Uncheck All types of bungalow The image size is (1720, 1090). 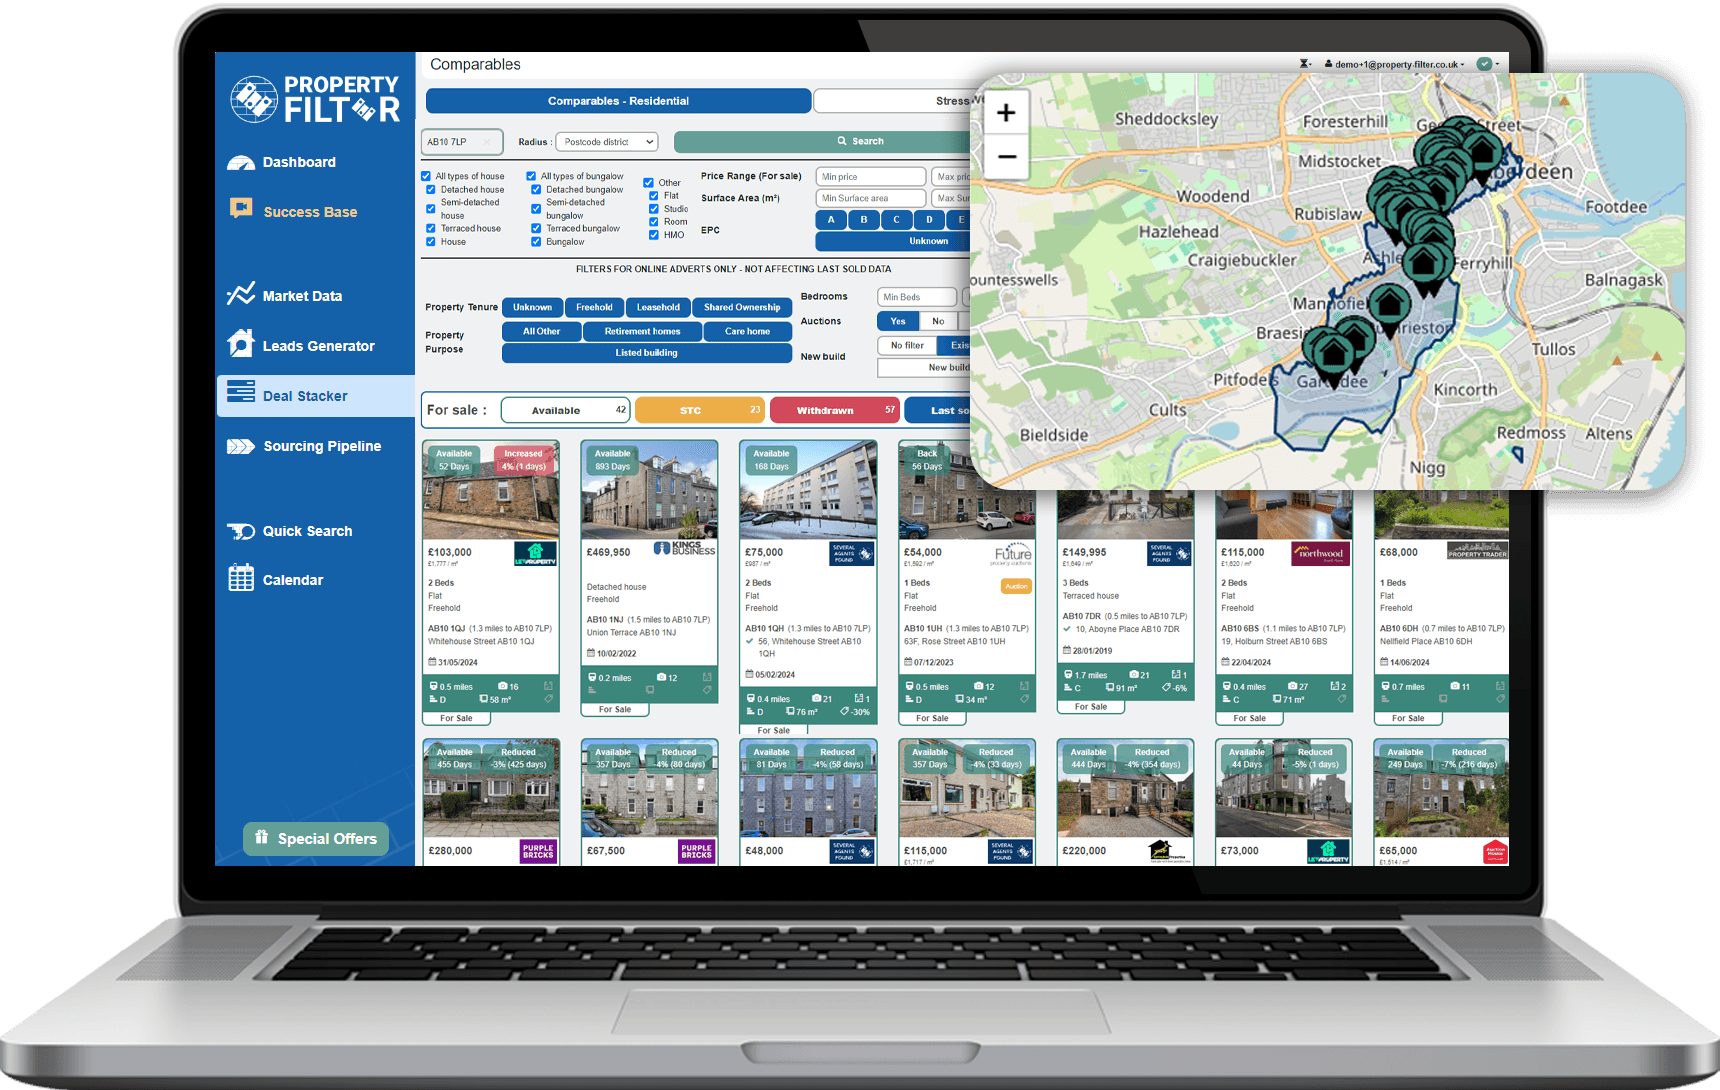531,176
